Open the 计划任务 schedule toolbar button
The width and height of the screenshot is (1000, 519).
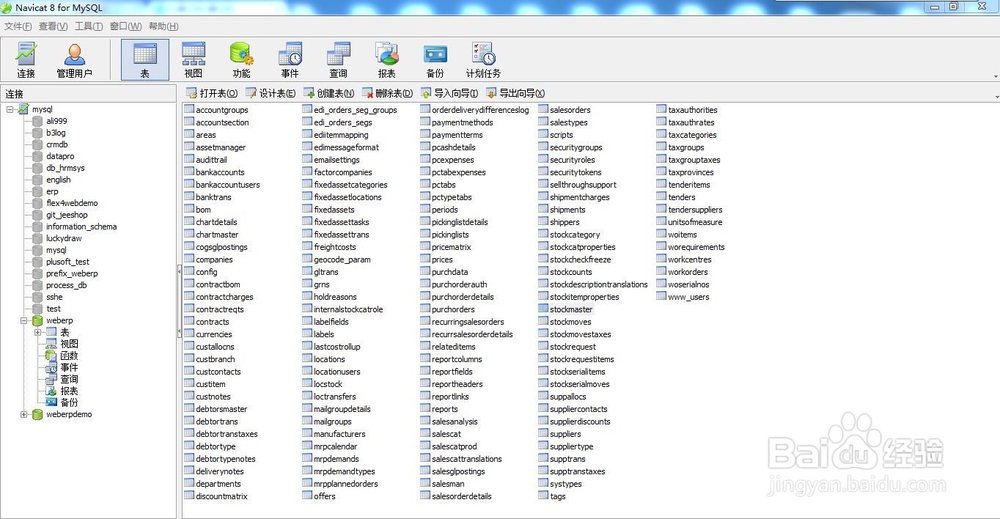pyautogui.click(x=483, y=60)
